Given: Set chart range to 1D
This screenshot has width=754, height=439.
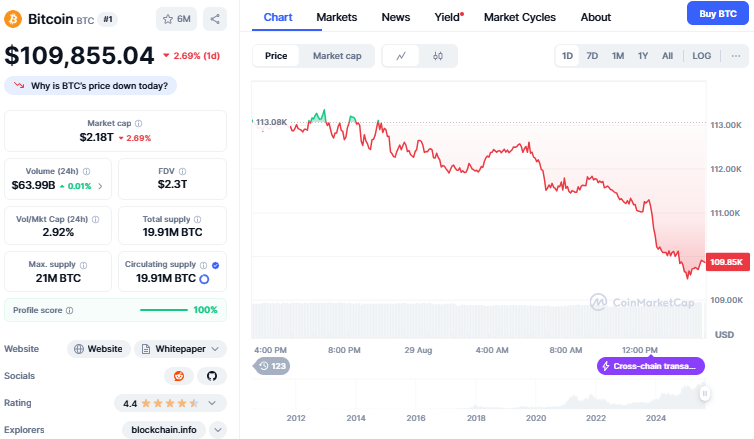Looking at the screenshot, I should (567, 56).
